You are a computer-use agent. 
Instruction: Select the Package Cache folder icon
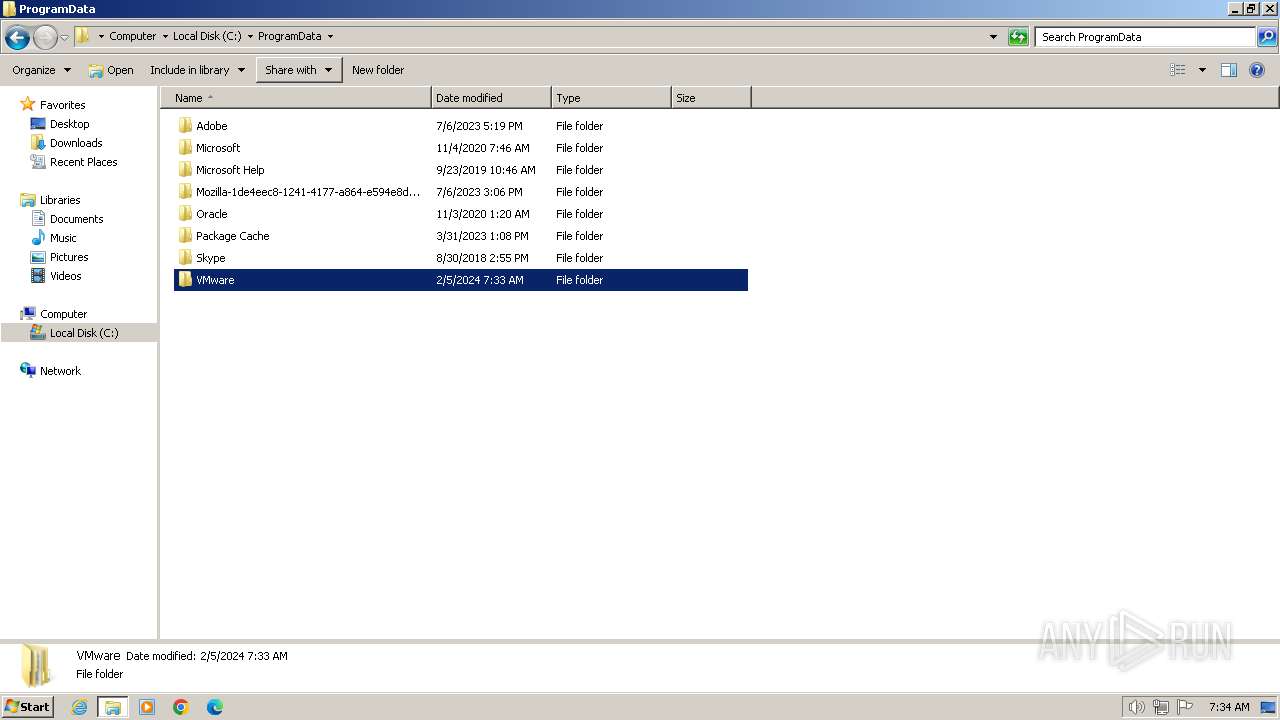pyautogui.click(x=185, y=236)
